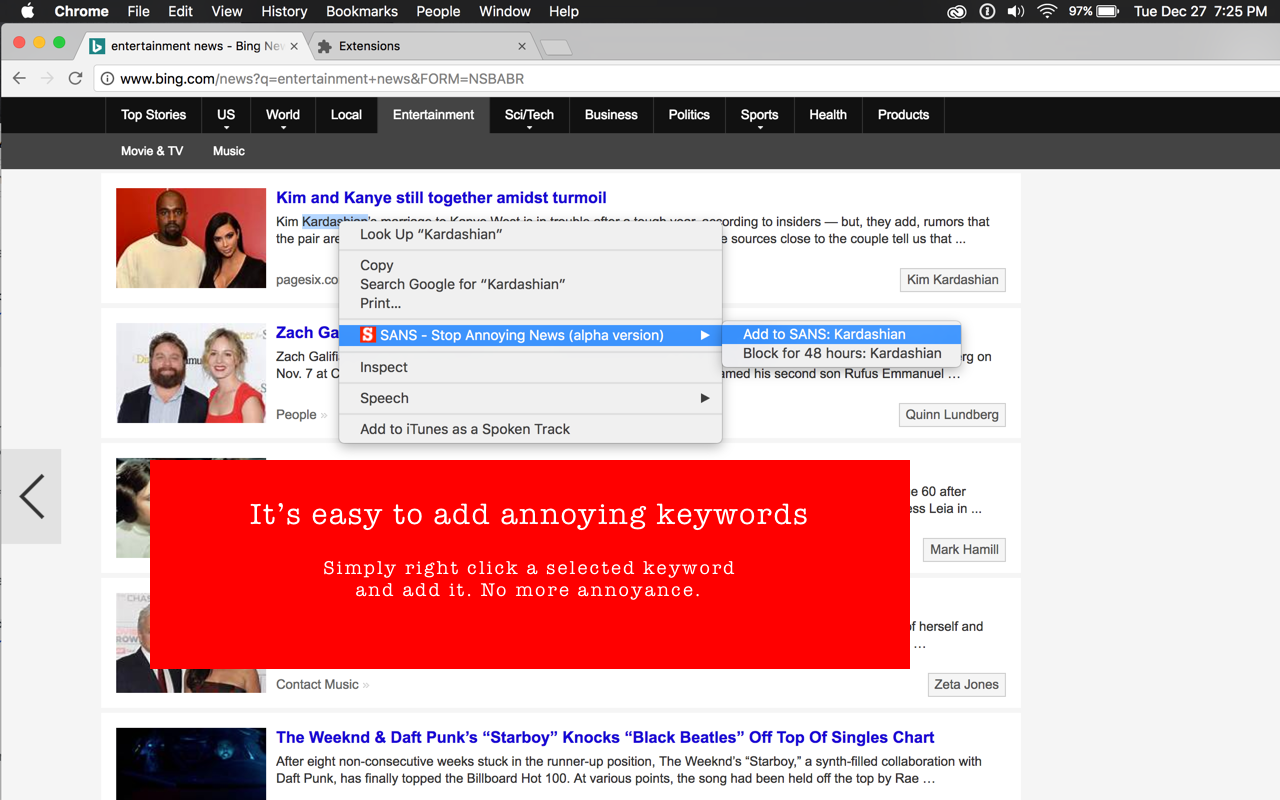Expand the Speech submenu
The width and height of the screenshot is (1280, 800).
coord(530,398)
